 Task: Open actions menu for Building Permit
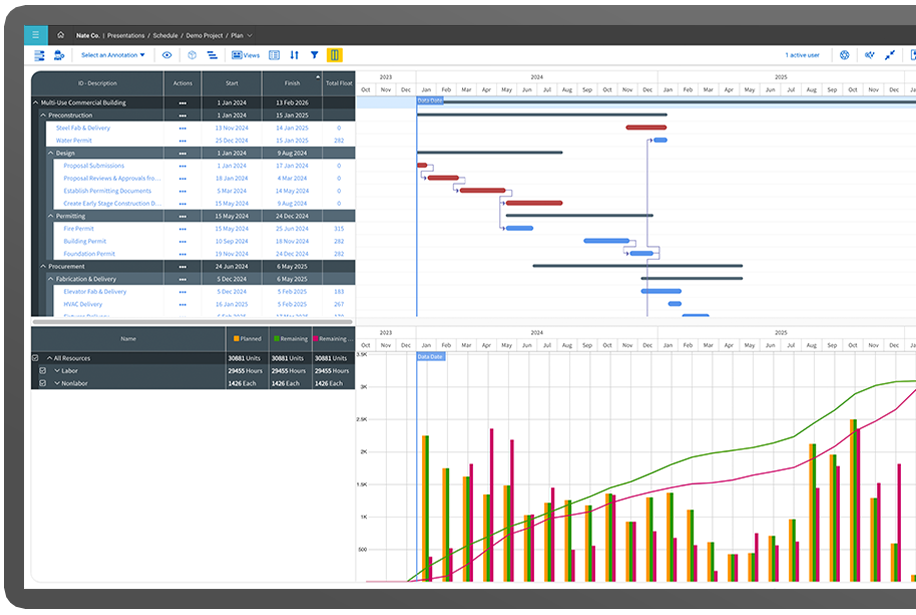(183, 242)
